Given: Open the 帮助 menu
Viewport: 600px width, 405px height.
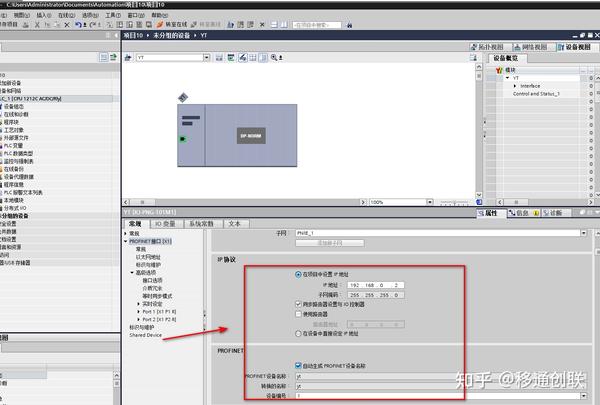Looking at the screenshot, I should pyautogui.click(x=160, y=15).
